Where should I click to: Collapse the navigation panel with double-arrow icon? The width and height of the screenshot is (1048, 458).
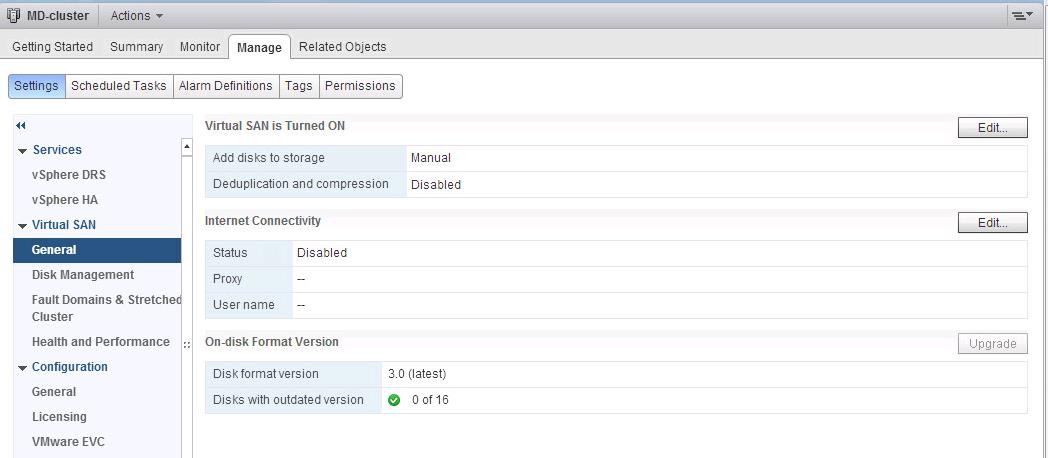pyautogui.click(x=20, y=125)
